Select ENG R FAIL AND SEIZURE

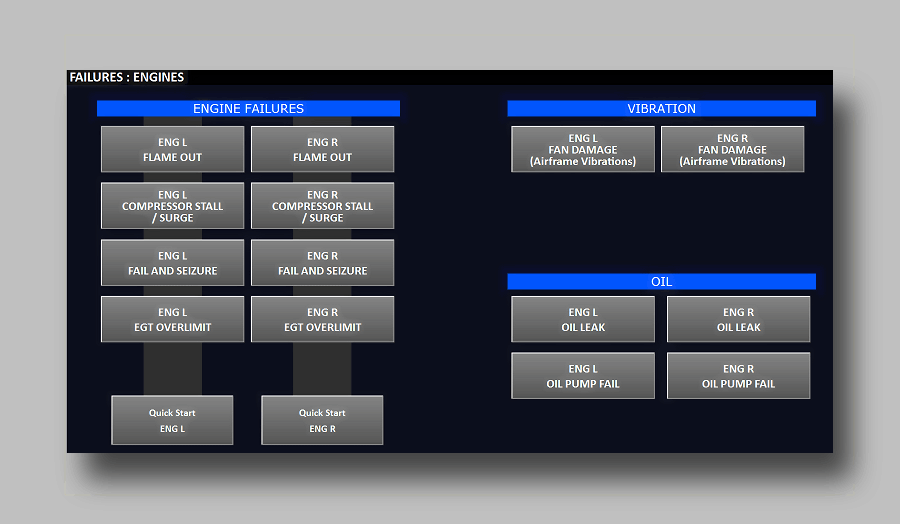322,263
